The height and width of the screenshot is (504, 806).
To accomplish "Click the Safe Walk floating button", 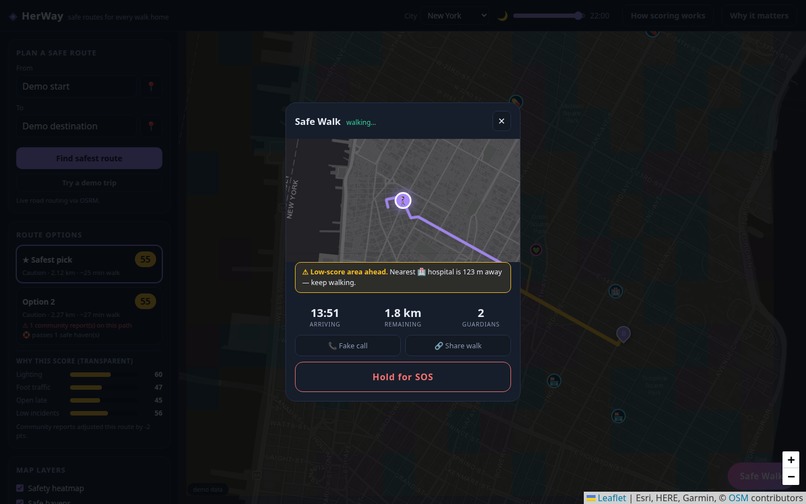I will coord(760,476).
